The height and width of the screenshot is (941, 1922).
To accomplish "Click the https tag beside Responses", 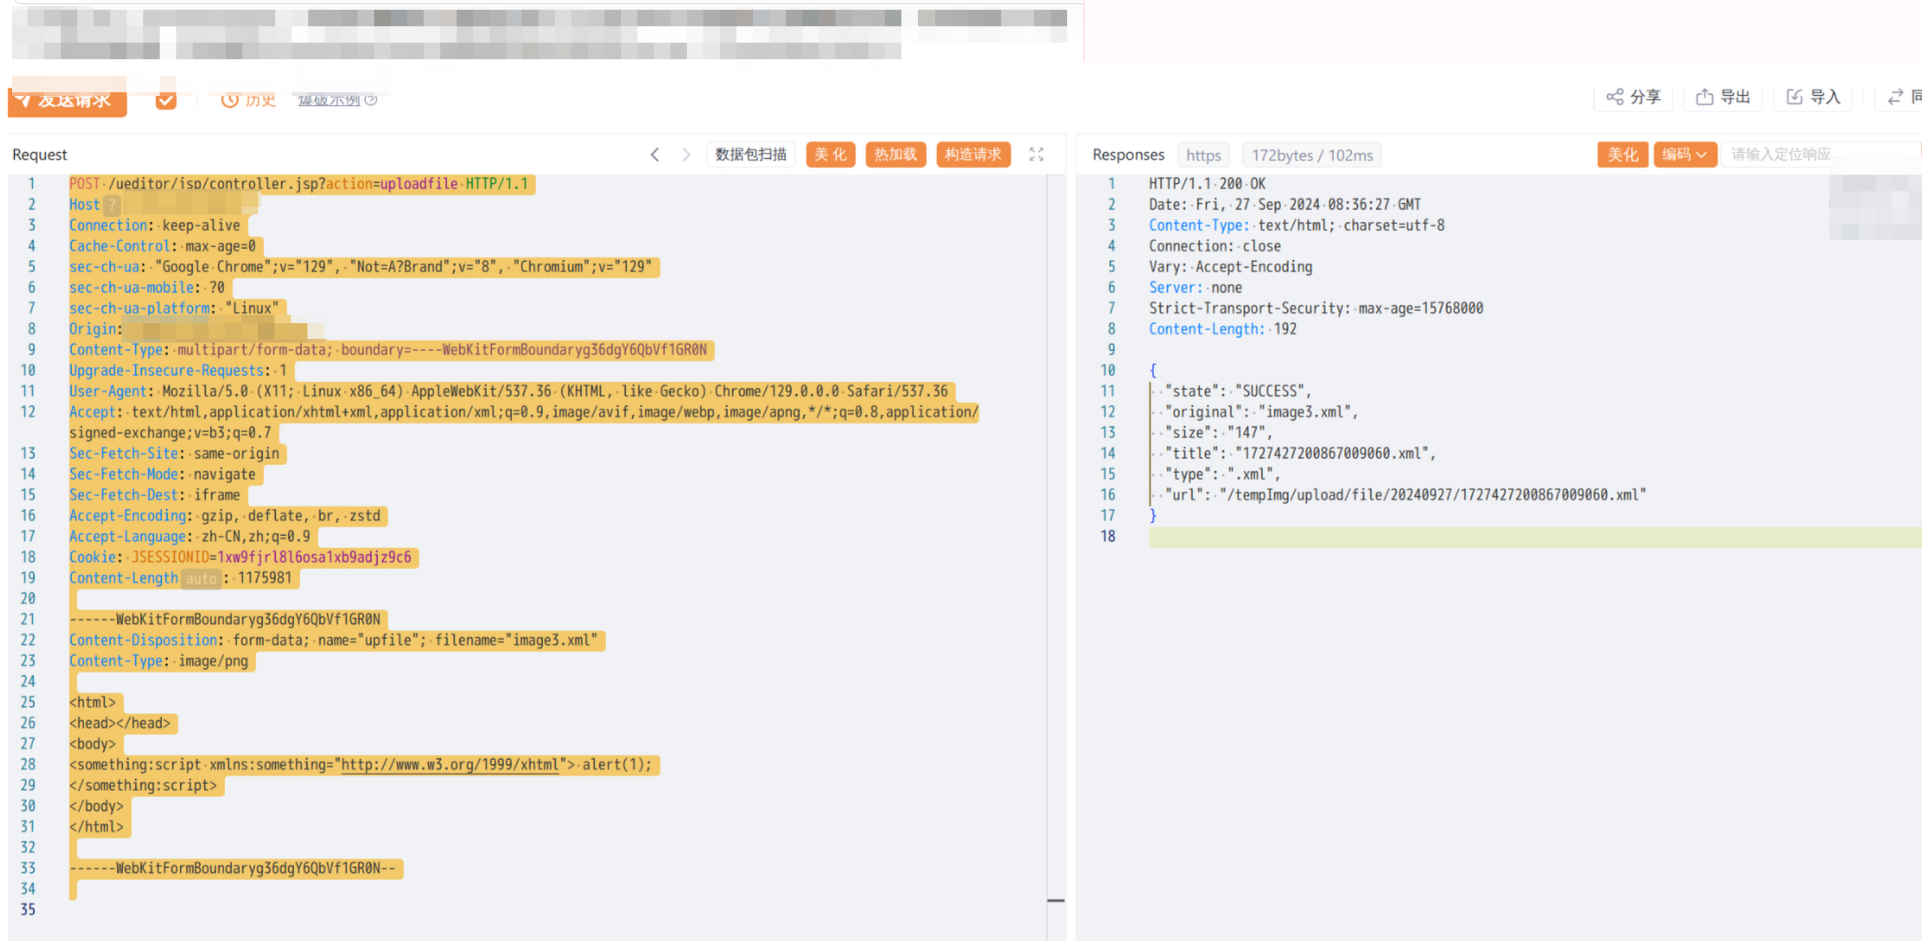I will (1203, 156).
